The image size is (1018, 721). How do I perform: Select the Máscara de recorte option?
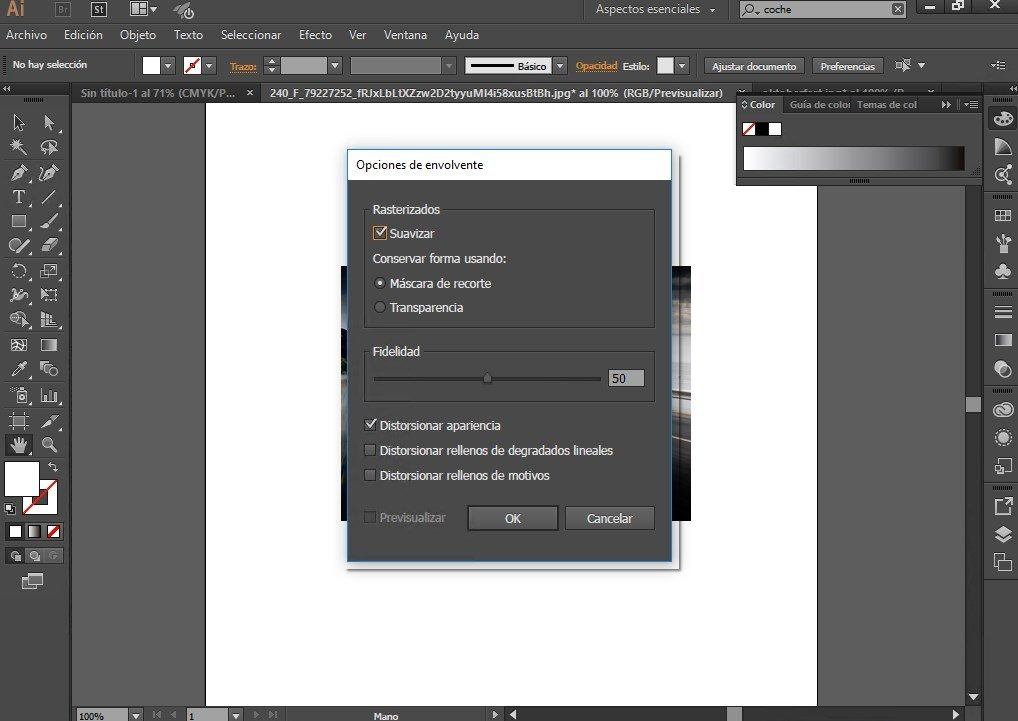coord(380,283)
